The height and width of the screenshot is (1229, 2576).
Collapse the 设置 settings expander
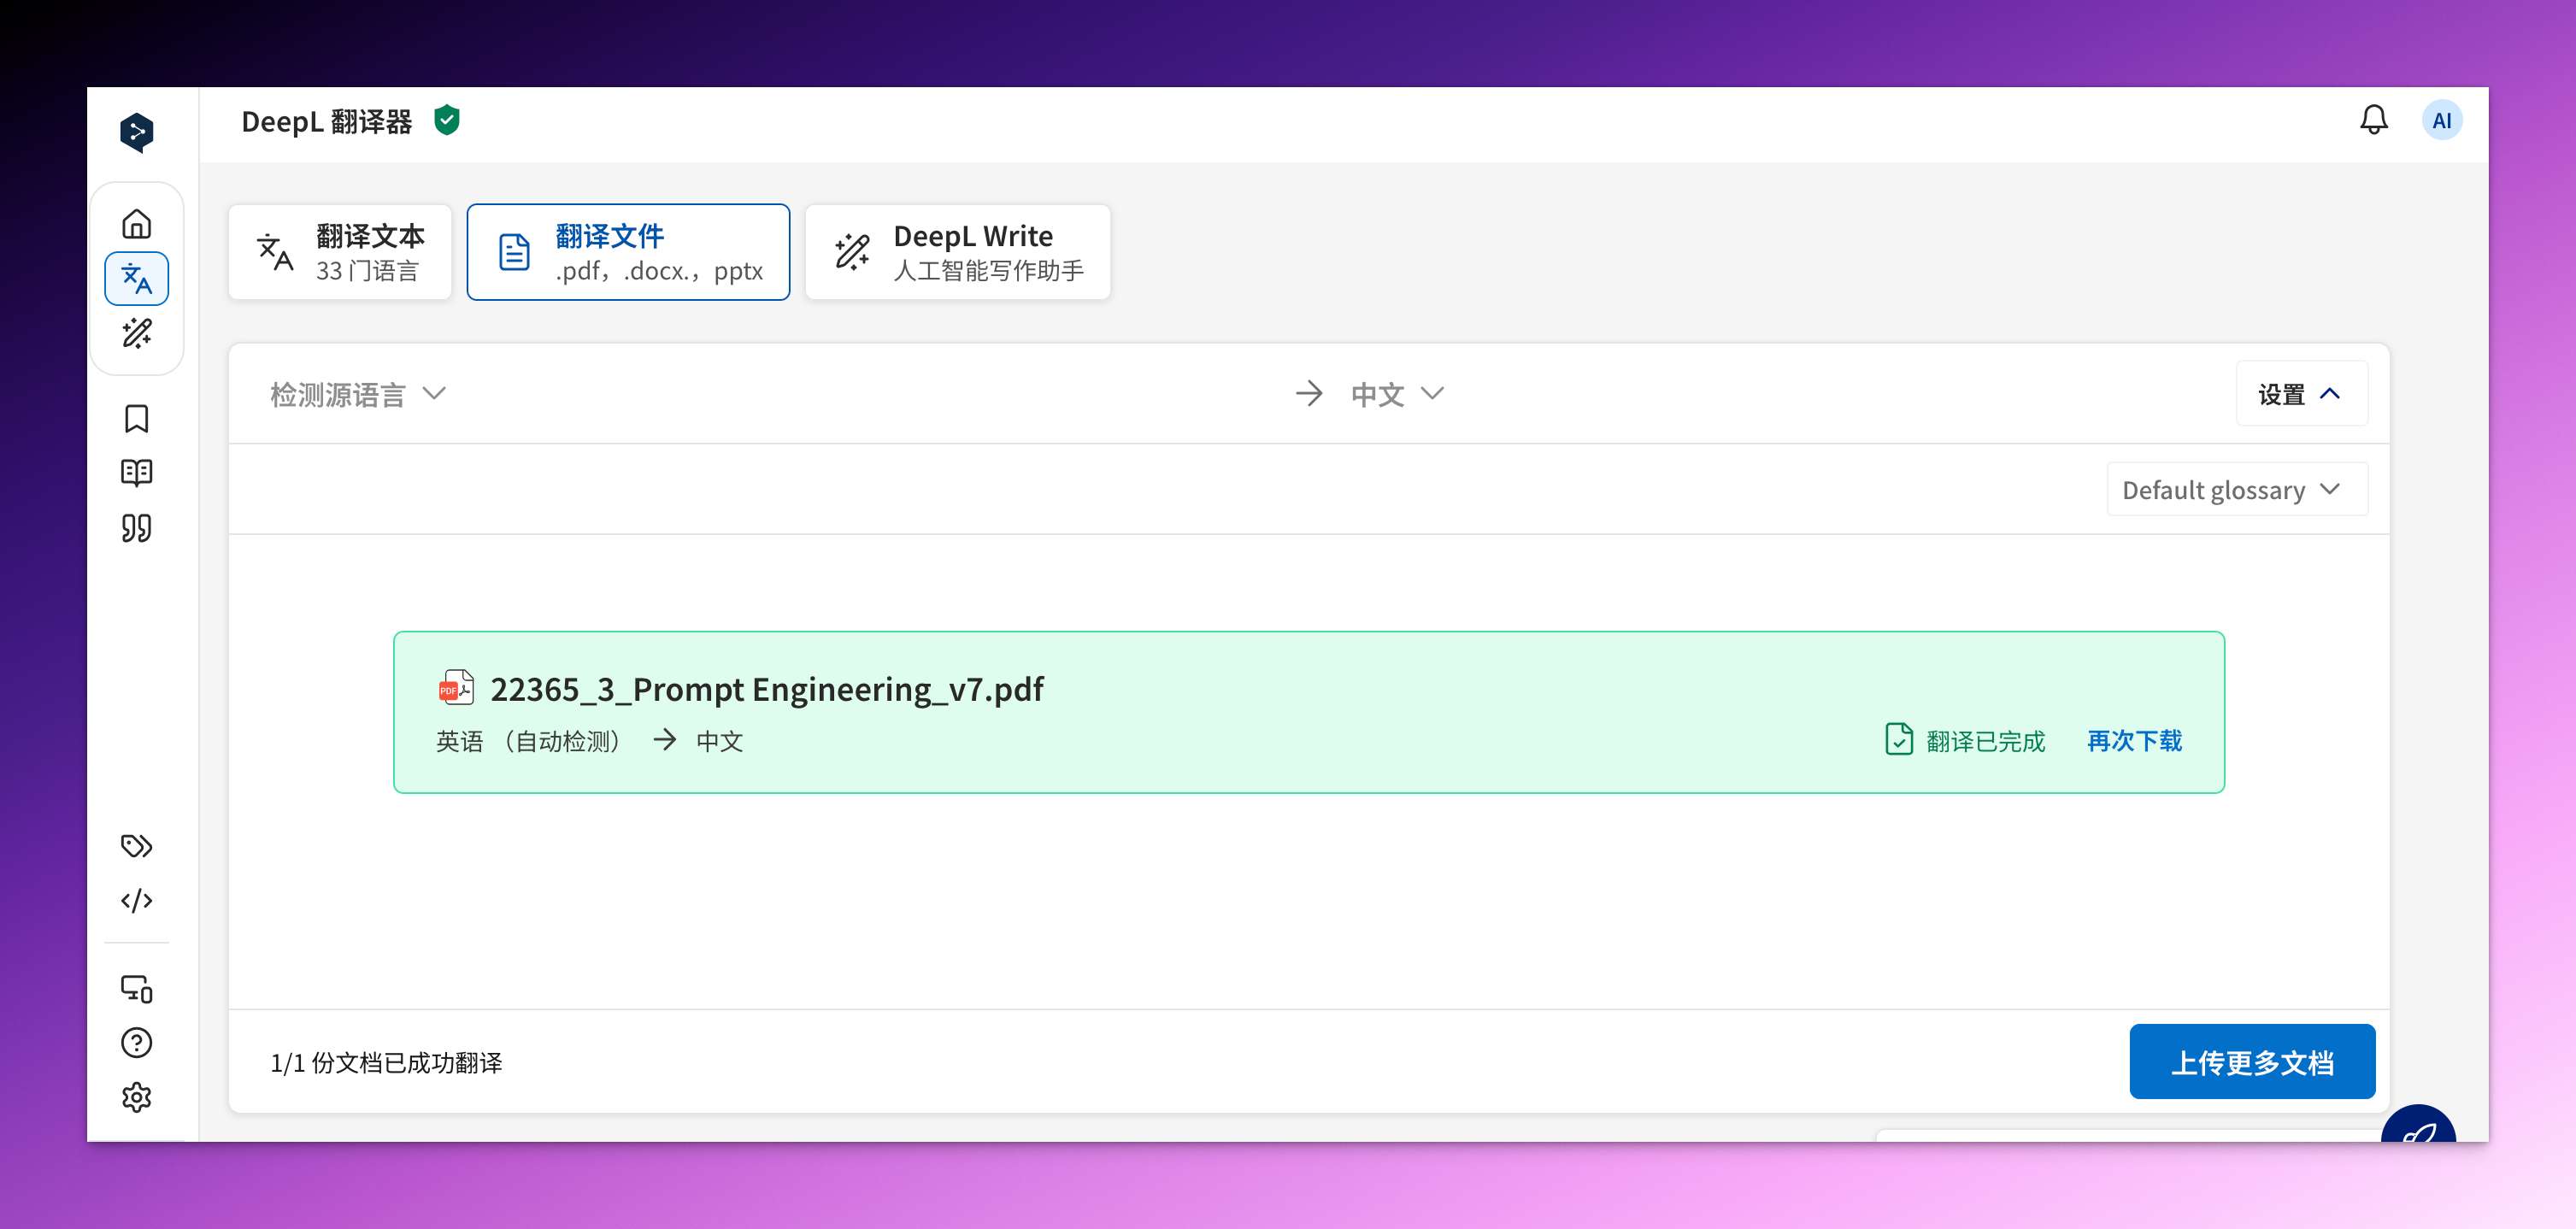point(2300,394)
